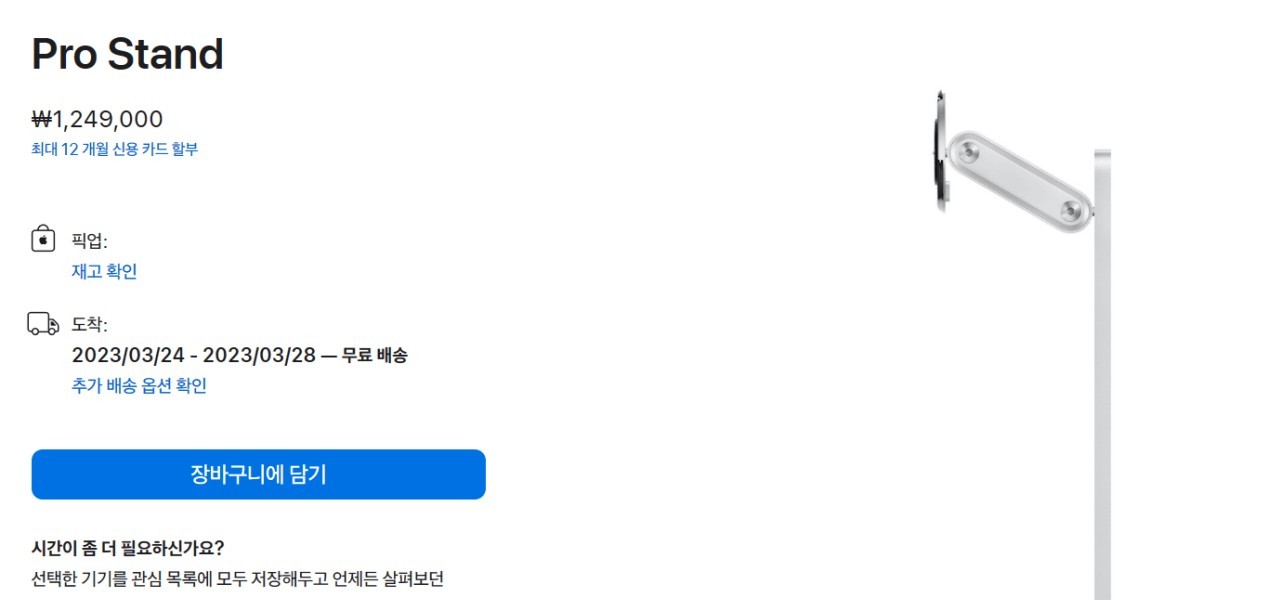This screenshot has height=600, width=1280.
Task: Click the stand's magnetic mounting plate
Action: (941, 152)
